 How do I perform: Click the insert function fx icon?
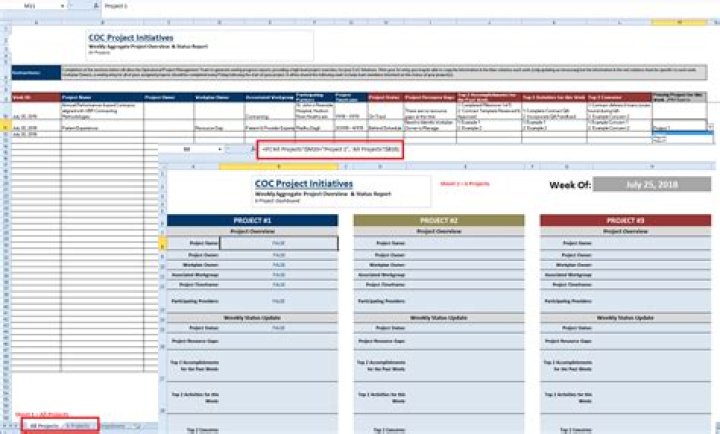96,6
